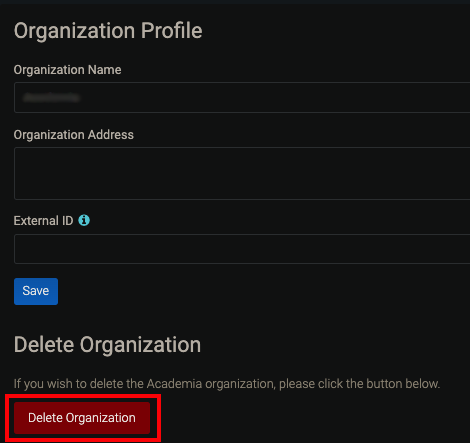Viewport: 470px width, 443px height.
Task: Place cursor in the large address box
Action: pos(242,173)
